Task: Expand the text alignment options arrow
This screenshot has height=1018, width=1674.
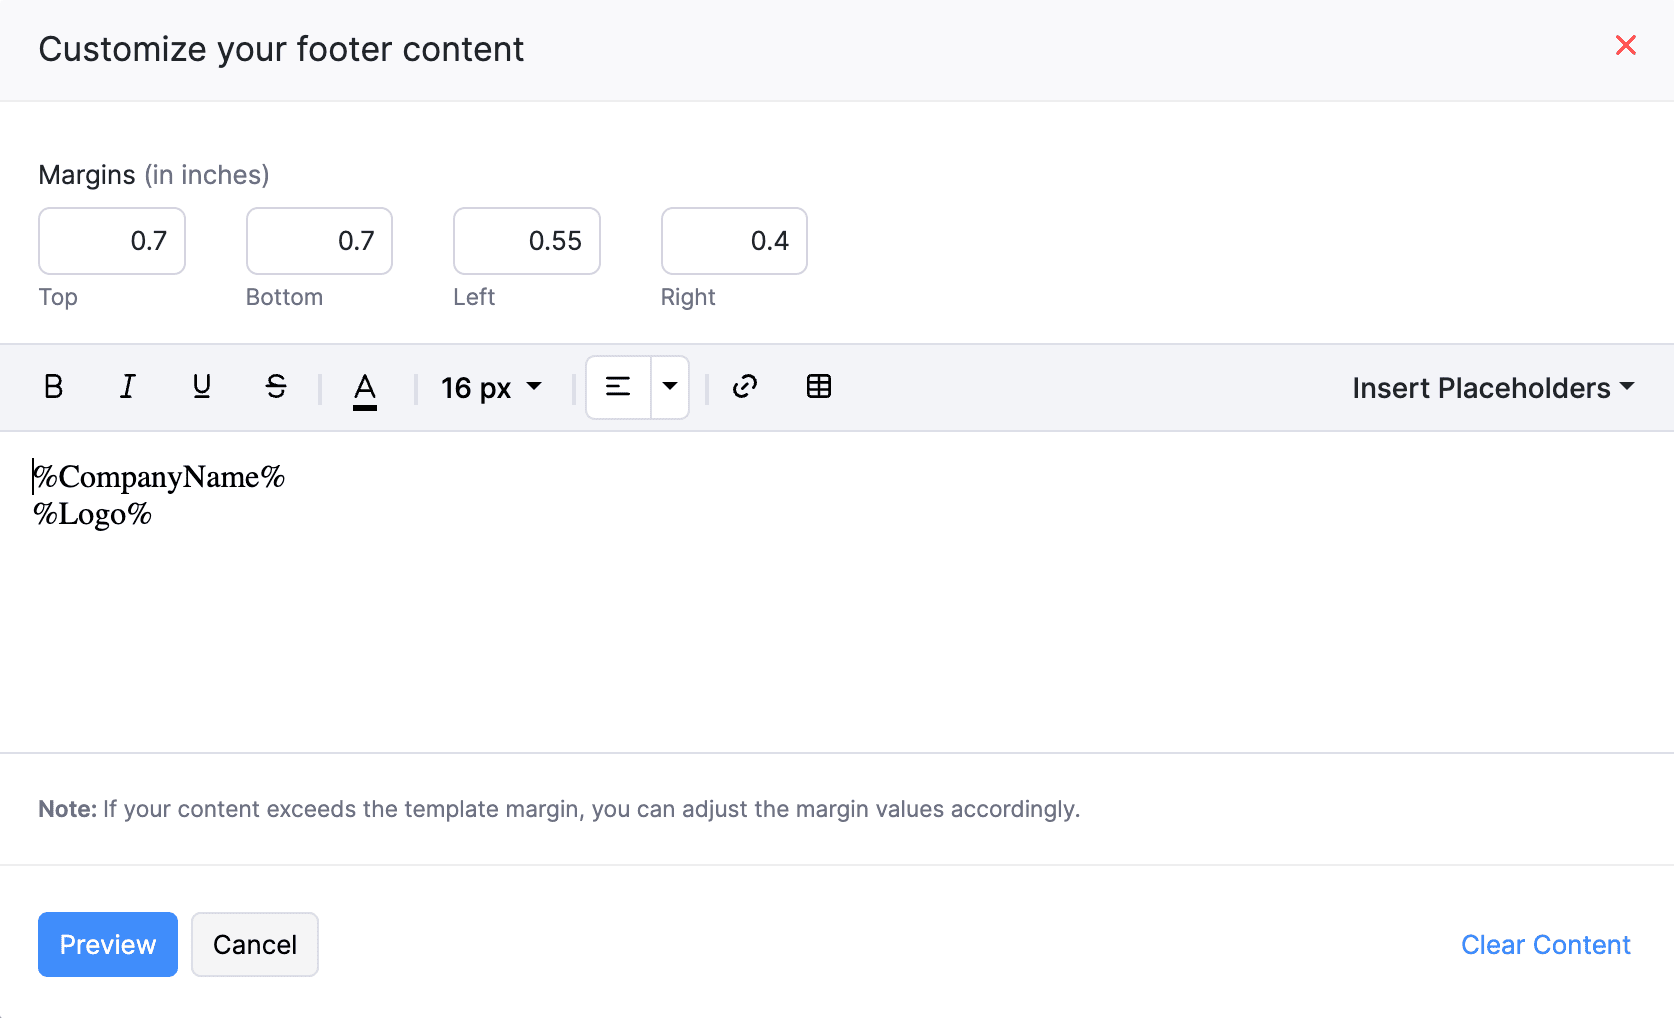Action: [670, 387]
